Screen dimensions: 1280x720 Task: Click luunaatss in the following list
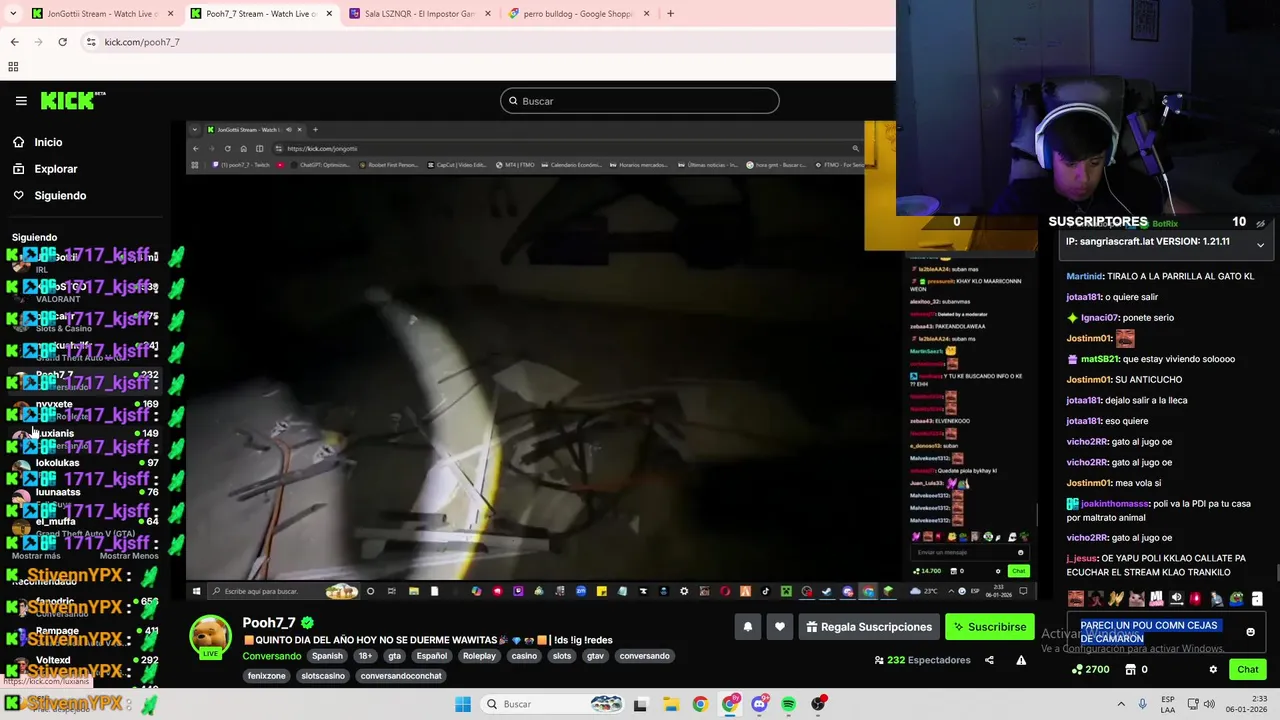click(58, 492)
